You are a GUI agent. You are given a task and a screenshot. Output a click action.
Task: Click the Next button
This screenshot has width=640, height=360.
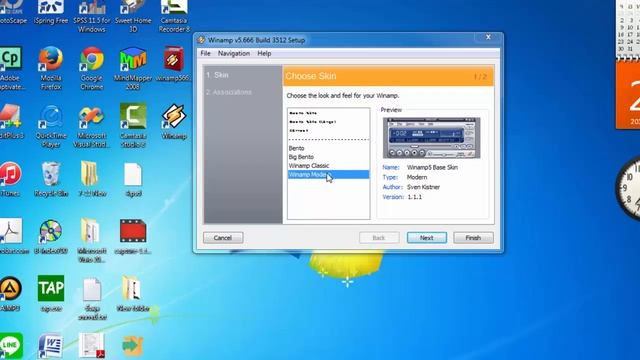tap(427, 238)
